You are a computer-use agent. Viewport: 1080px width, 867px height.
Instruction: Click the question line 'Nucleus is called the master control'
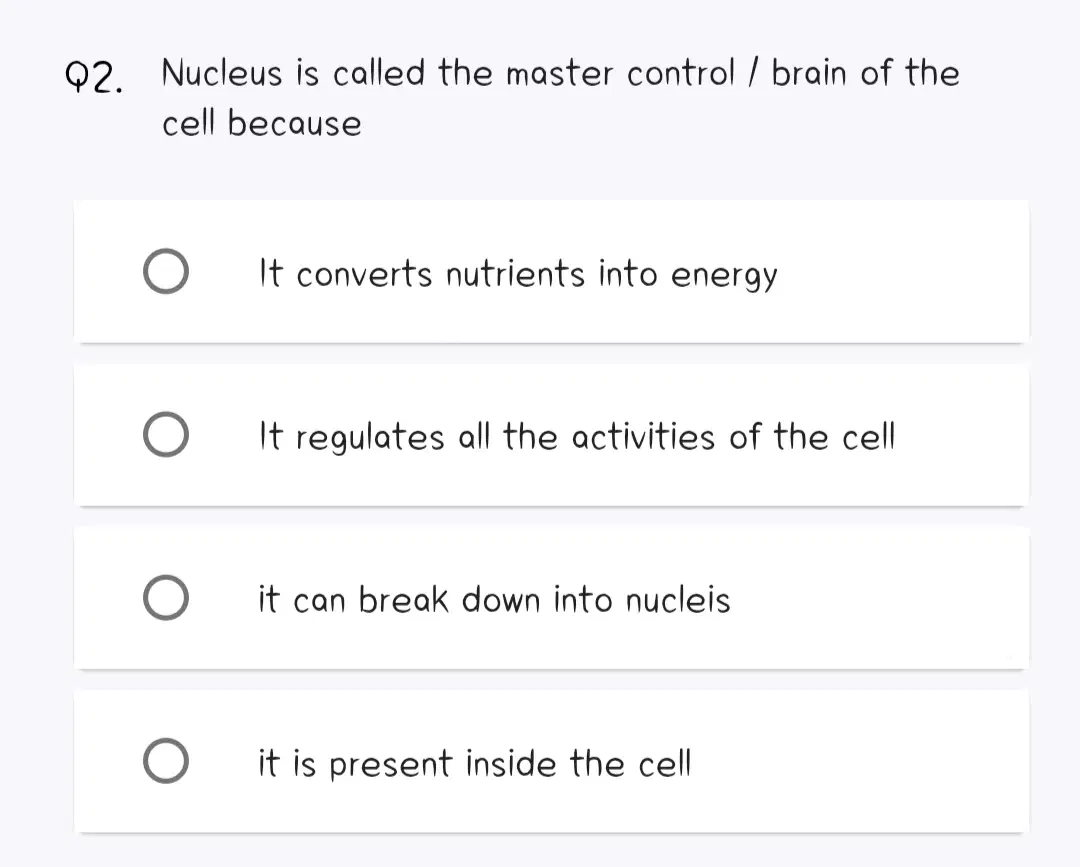(x=448, y=72)
